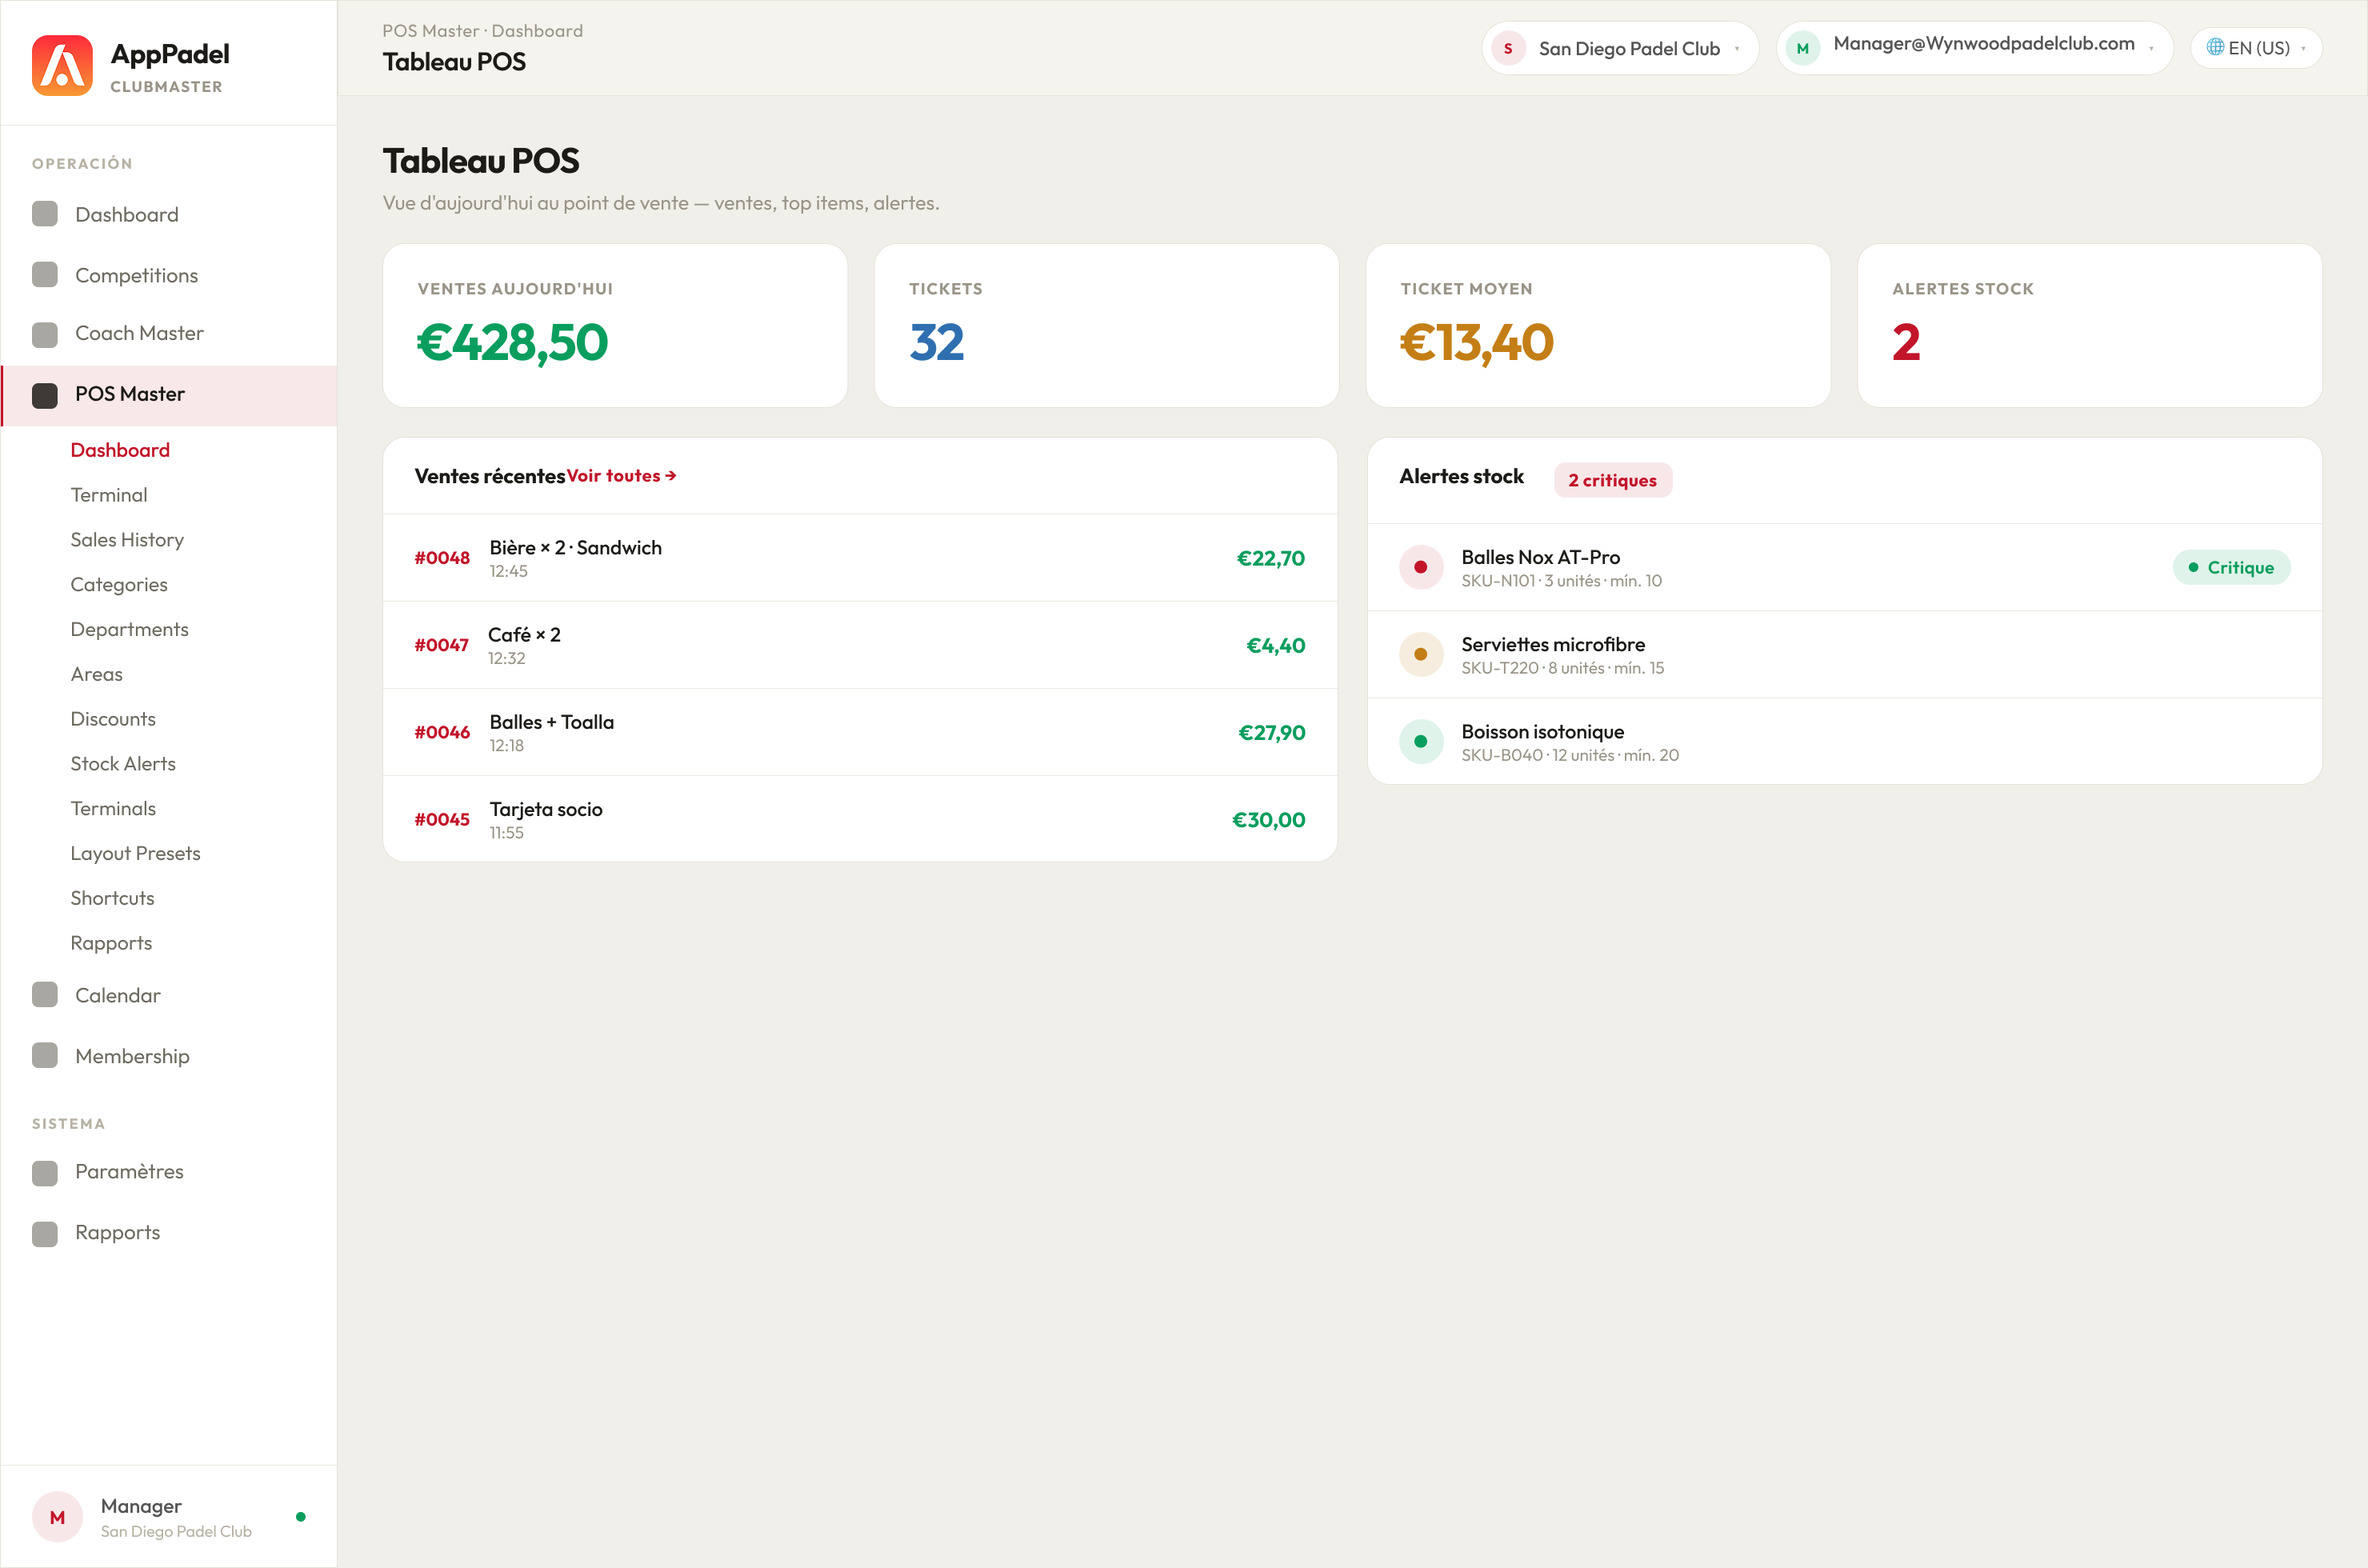Click the green online status dot
Image resolution: width=2368 pixels, height=1568 pixels.
[x=301, y=1517]
